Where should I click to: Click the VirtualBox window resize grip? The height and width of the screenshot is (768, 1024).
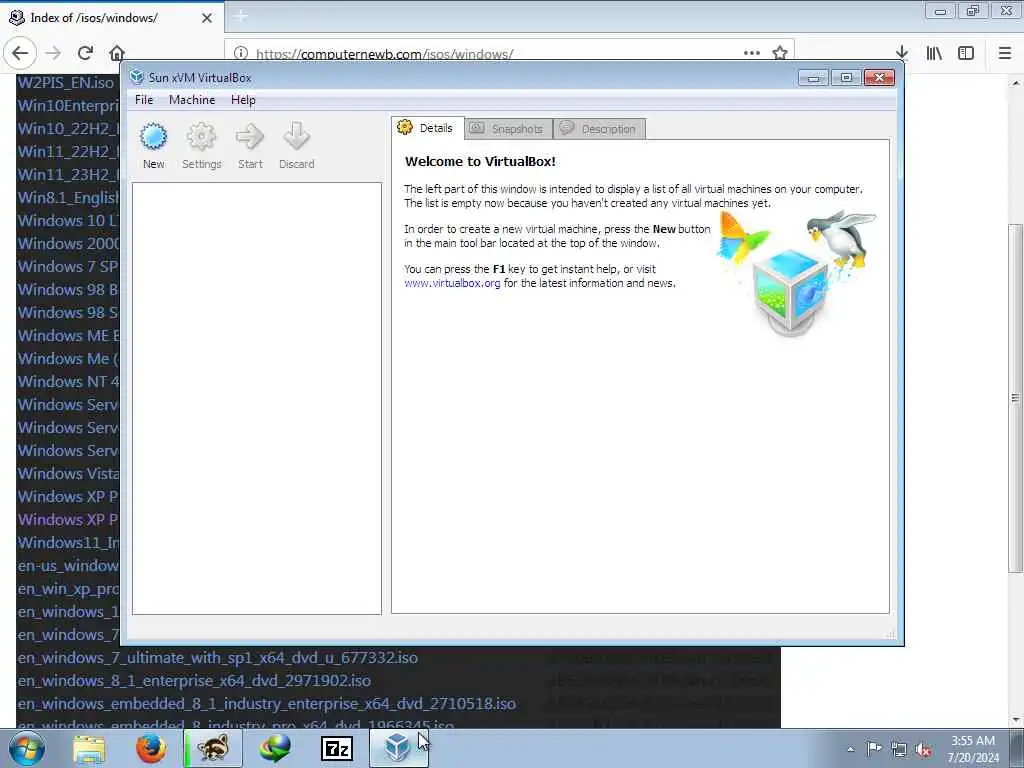(890, 633)
